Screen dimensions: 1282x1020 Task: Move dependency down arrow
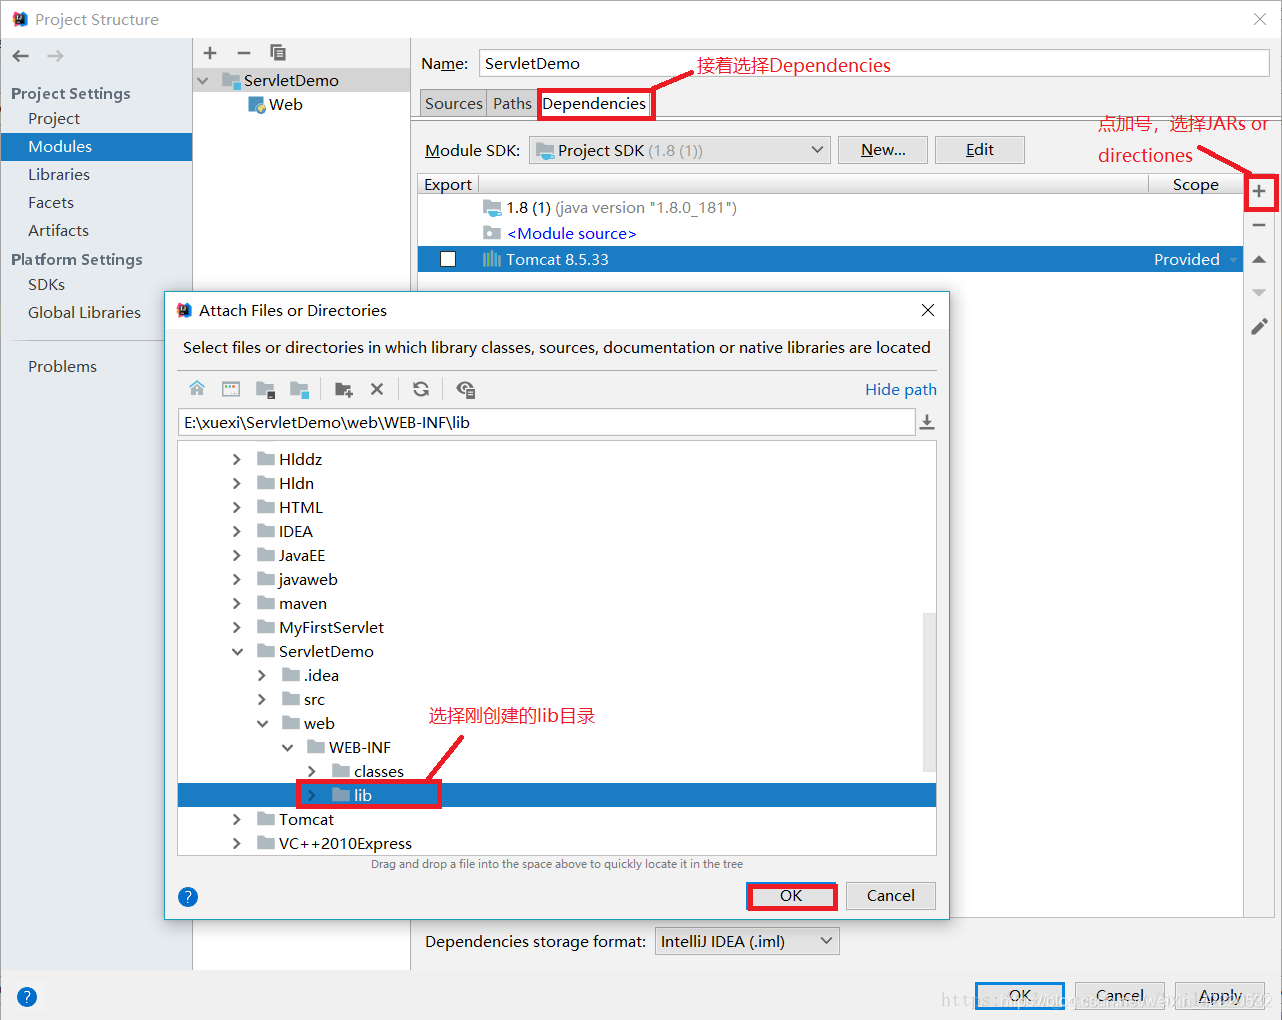click(1259, 293)
